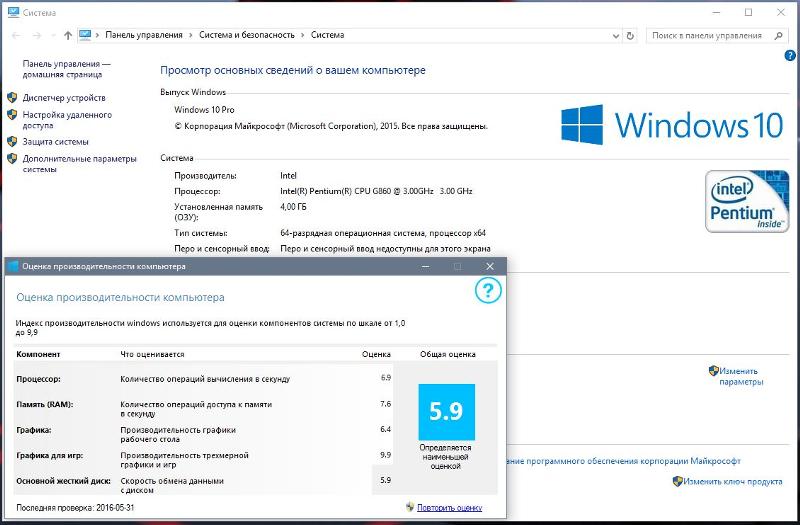800x525 pixels.
Task: Navigate up one level with the up arrow
Action: 68,35
